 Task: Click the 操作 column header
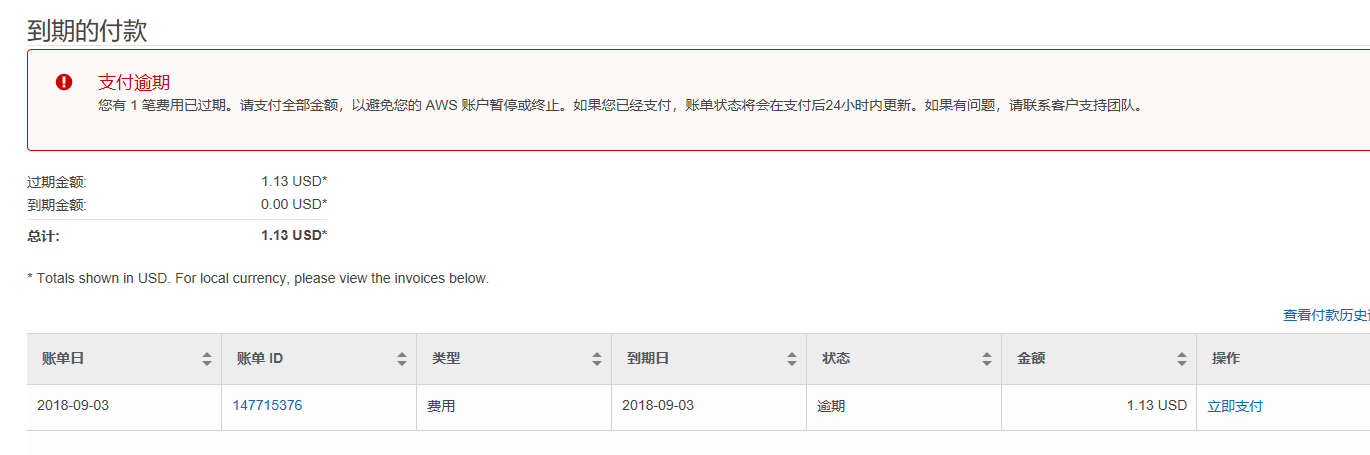(1226, 358)
